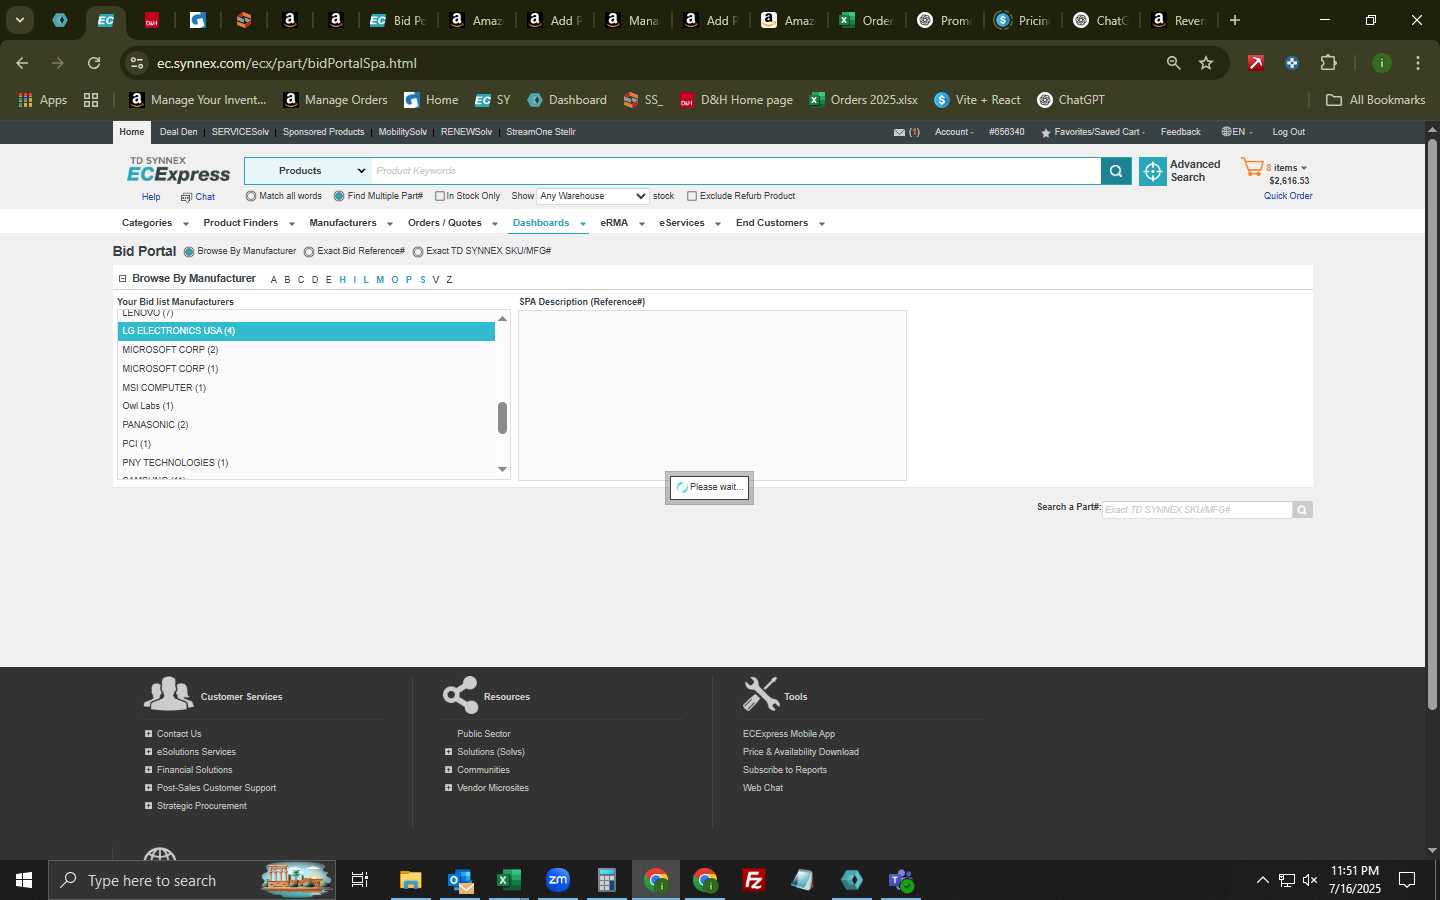Open Any Warehouse dropdown
The image size is (1440, 900).
click(x=593, y=196)
